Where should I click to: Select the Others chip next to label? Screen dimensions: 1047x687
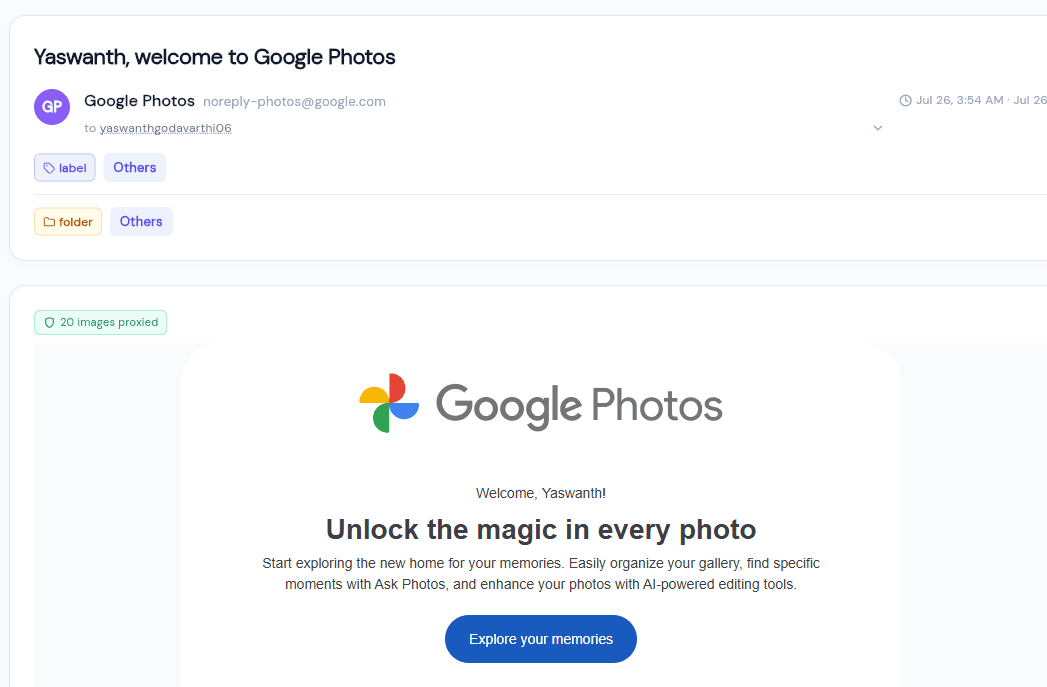point(135,168)
